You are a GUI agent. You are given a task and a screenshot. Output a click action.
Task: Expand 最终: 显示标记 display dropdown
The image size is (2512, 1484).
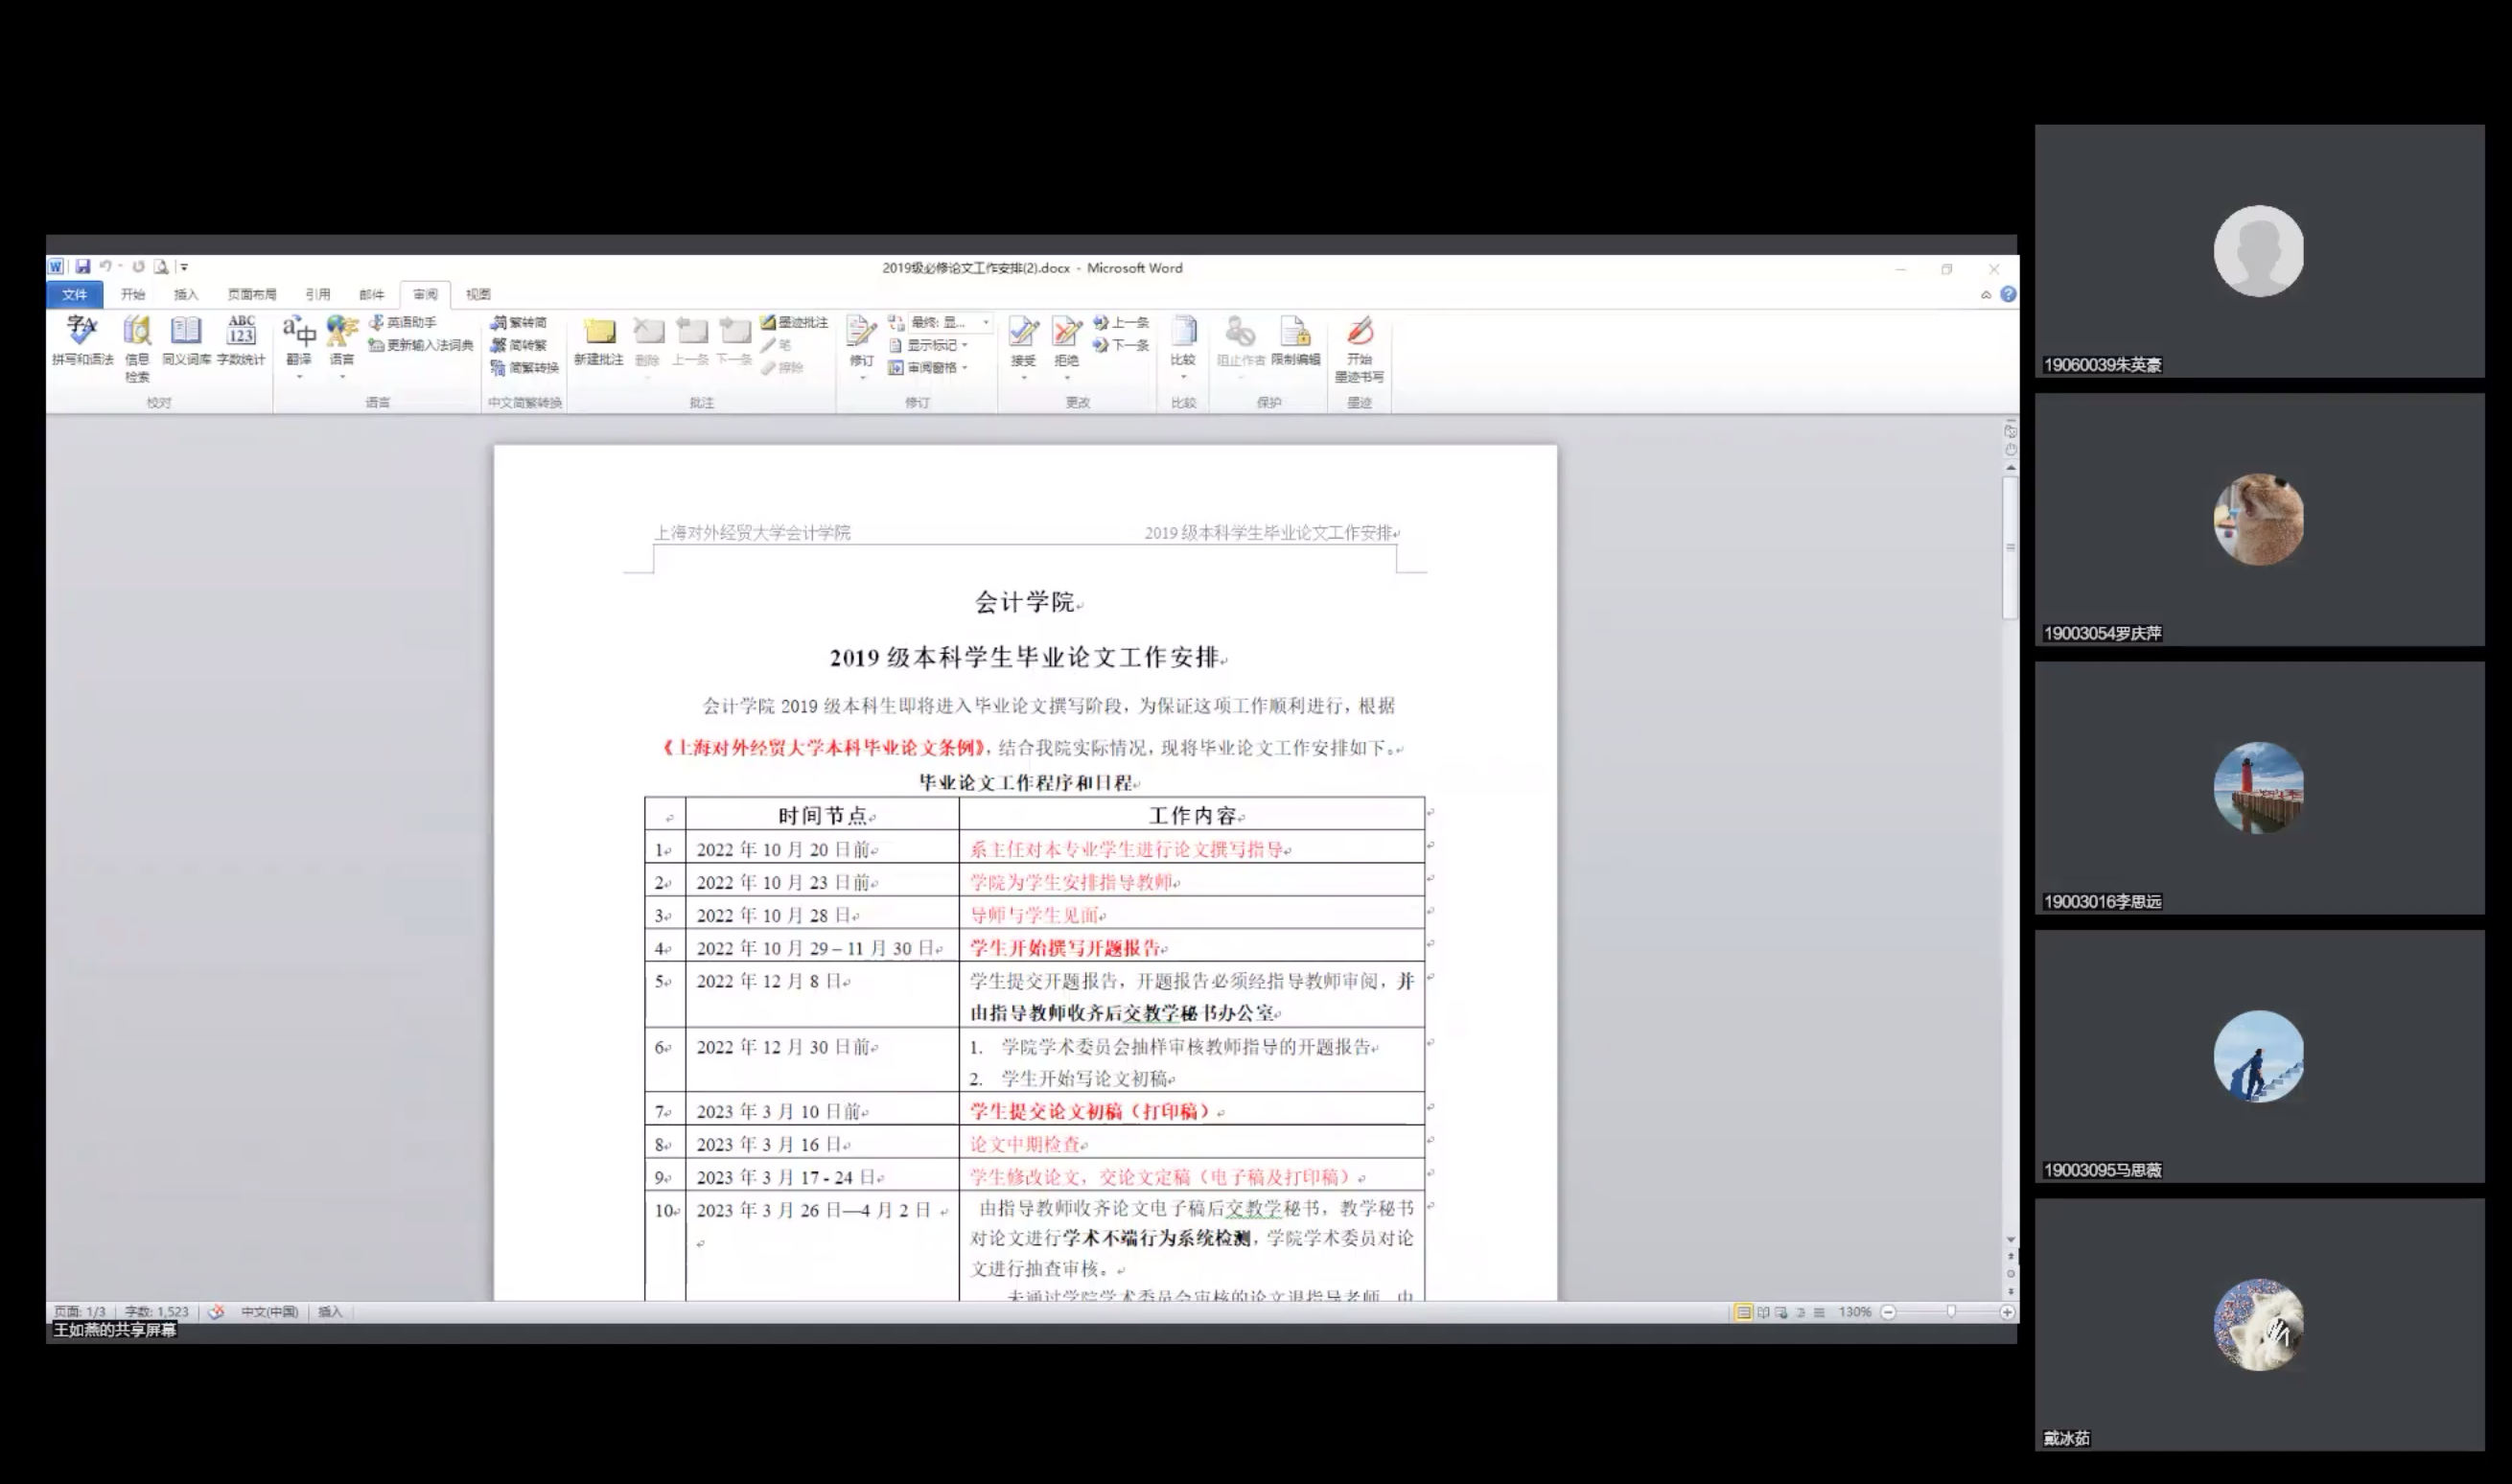985,322
